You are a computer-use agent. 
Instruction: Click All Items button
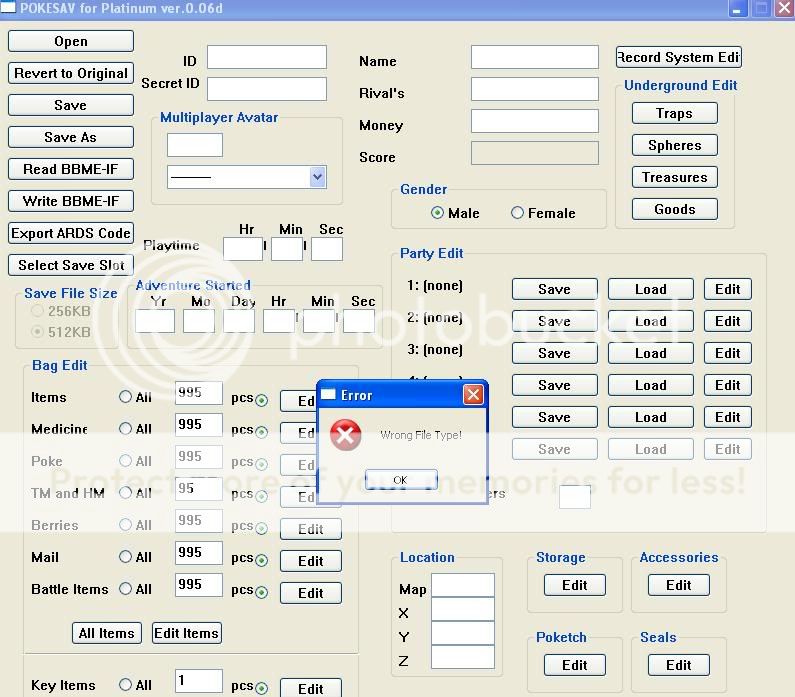point(106,633)
